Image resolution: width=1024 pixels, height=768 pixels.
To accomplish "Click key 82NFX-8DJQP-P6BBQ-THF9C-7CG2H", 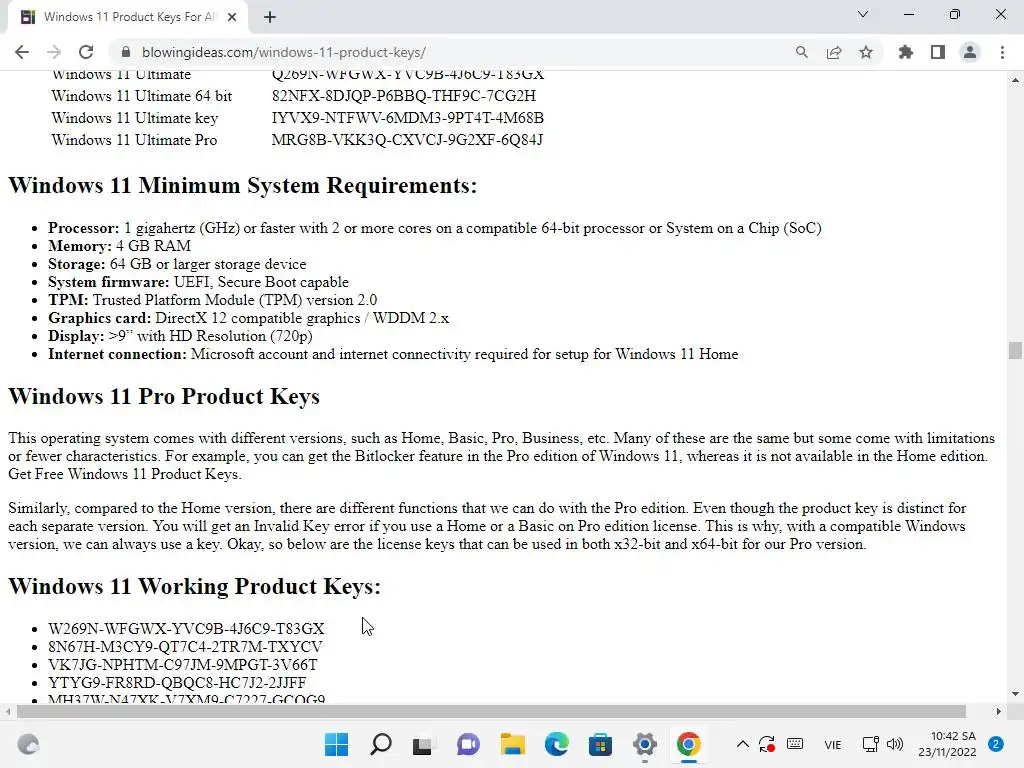I will 404,96.
